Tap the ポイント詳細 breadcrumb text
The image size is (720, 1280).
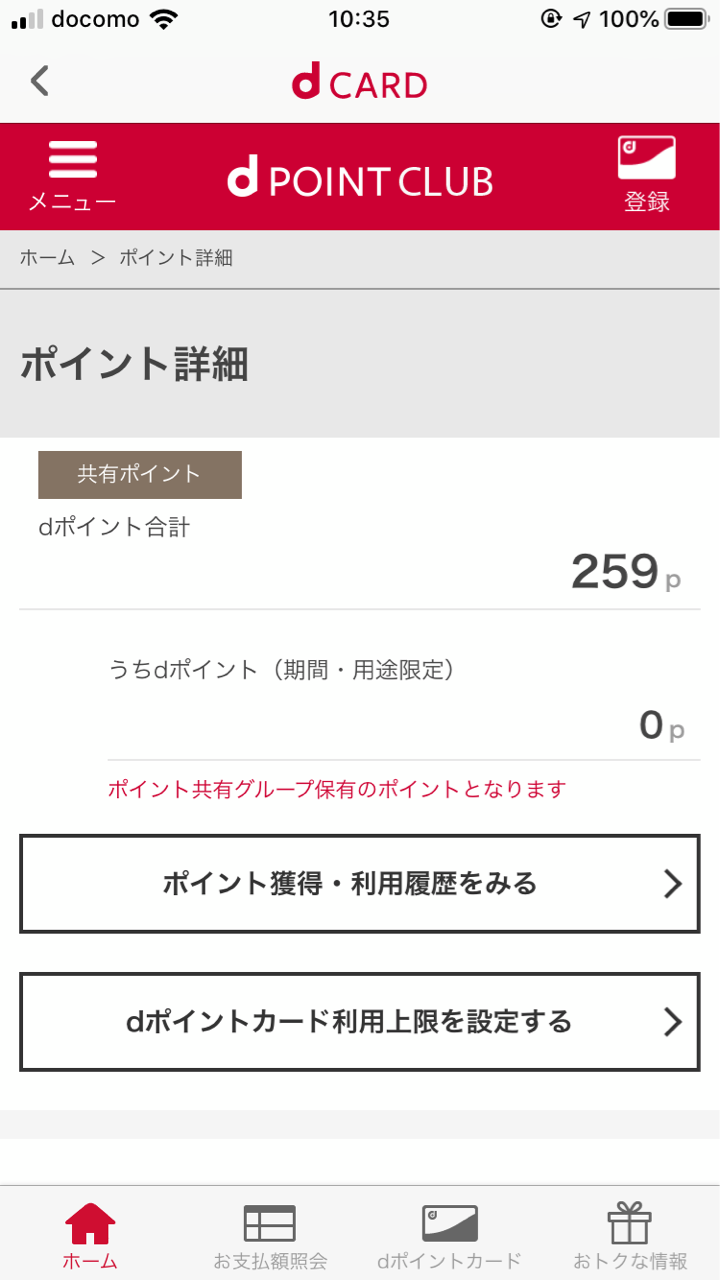coord(176,258)
